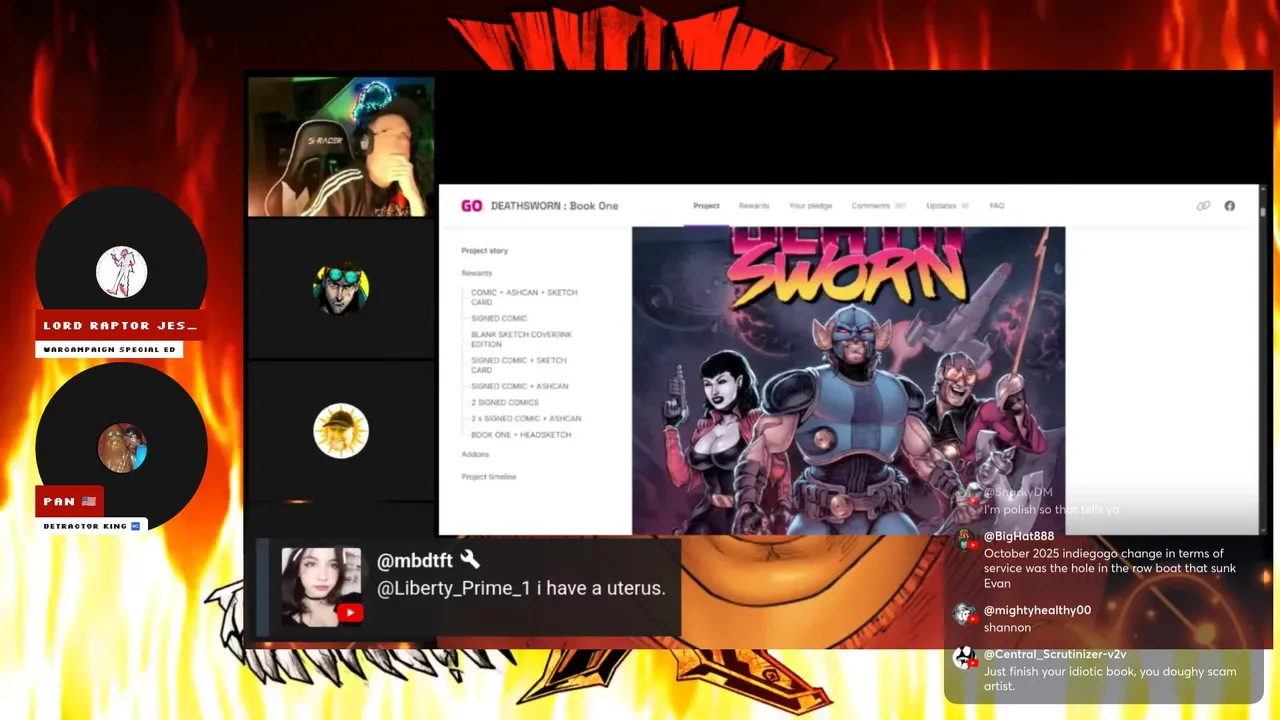
Task: Jump to the Addons section
Action: pos(475,454)
